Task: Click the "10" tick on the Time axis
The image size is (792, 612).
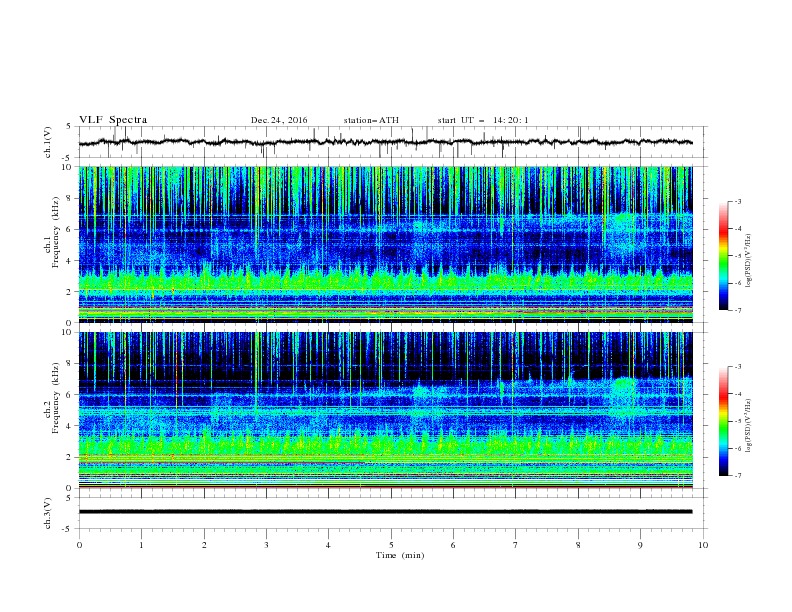Action: point(703,545)
